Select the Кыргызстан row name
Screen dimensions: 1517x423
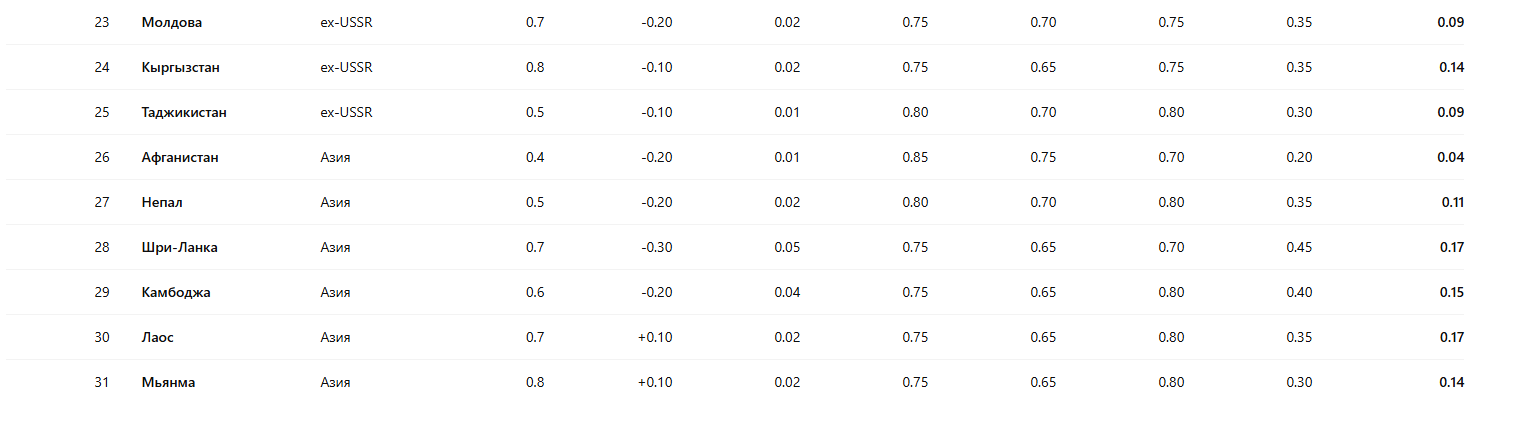click(x=180, y=67)
